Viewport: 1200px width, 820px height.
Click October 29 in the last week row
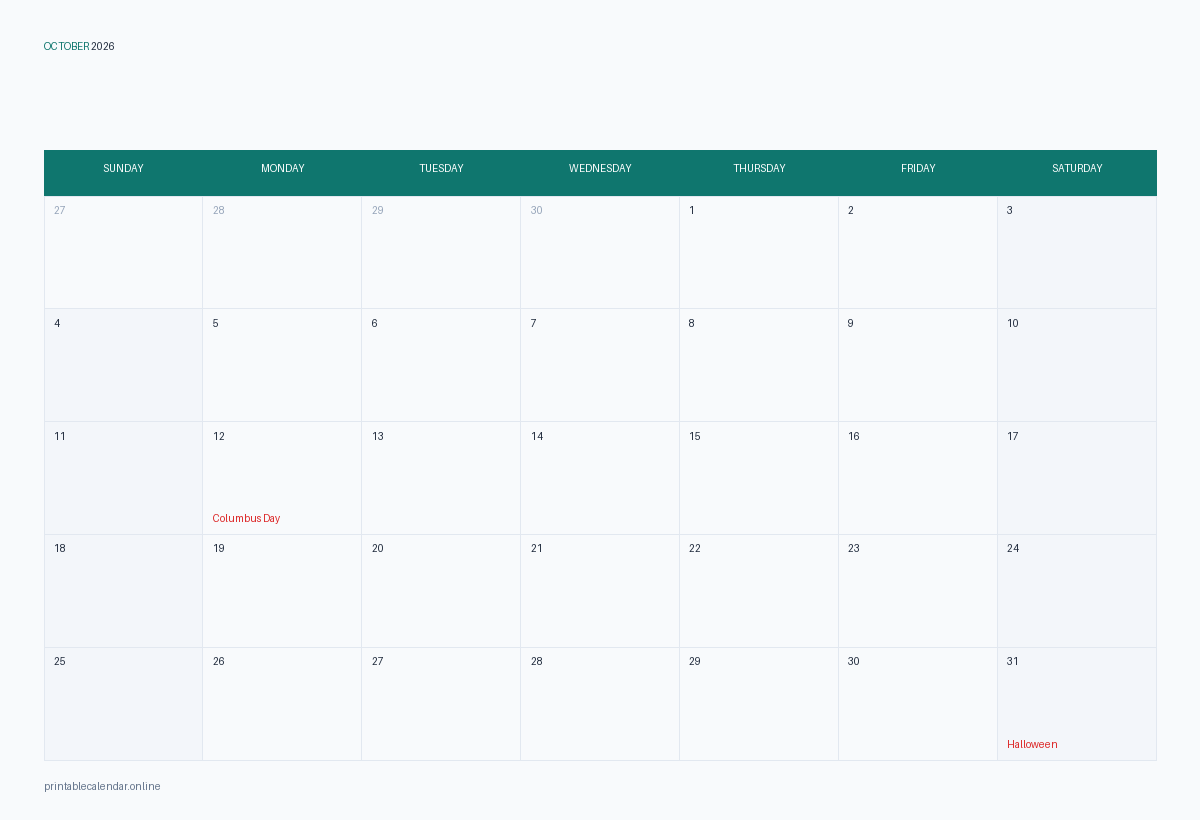pyautogui.click(x=695, y=661)
